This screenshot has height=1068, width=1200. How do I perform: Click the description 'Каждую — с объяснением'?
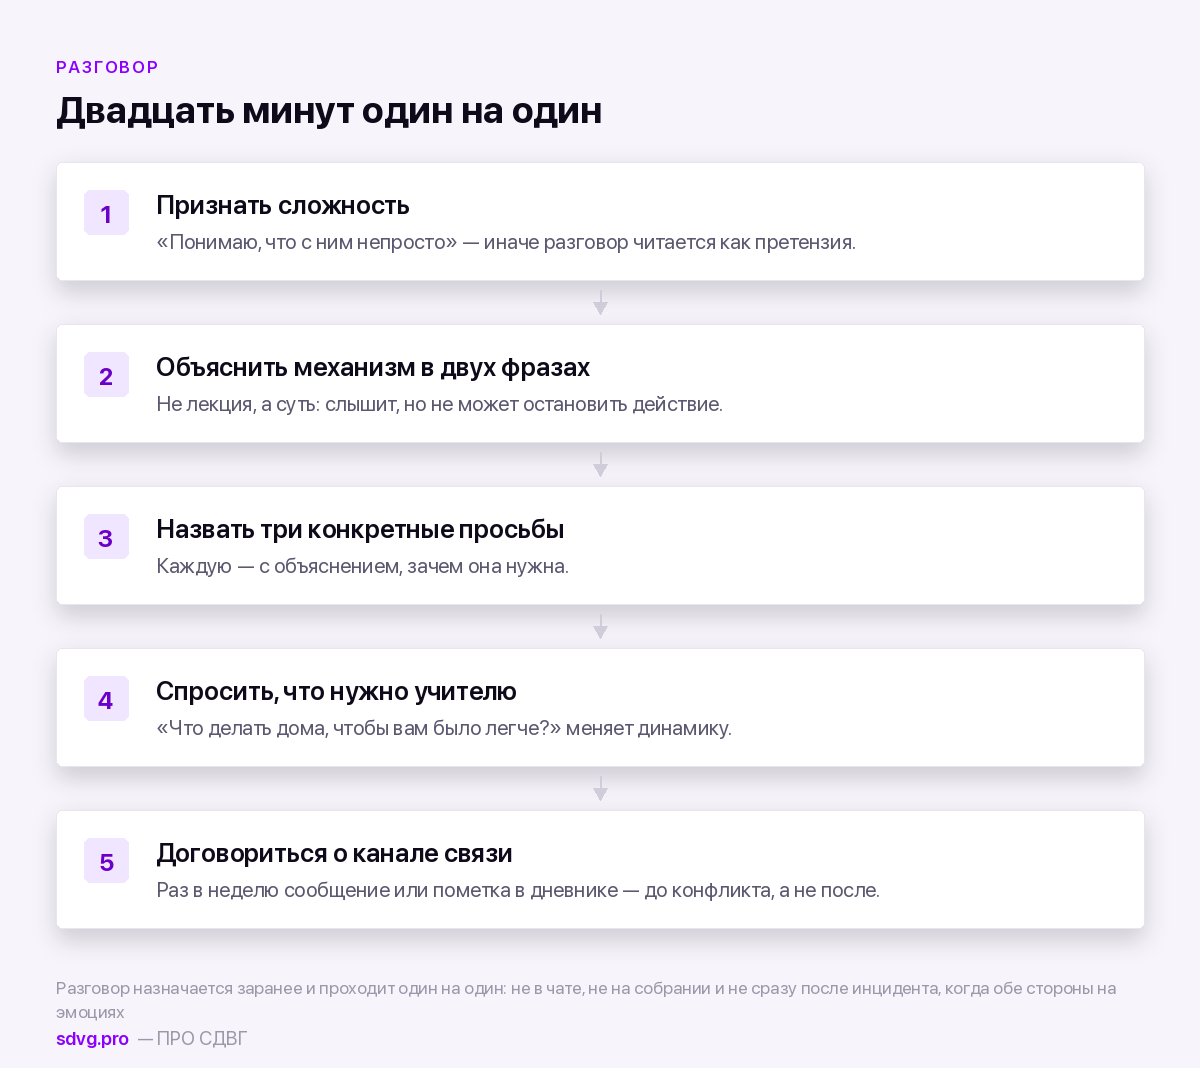click(x=278, y=566)
